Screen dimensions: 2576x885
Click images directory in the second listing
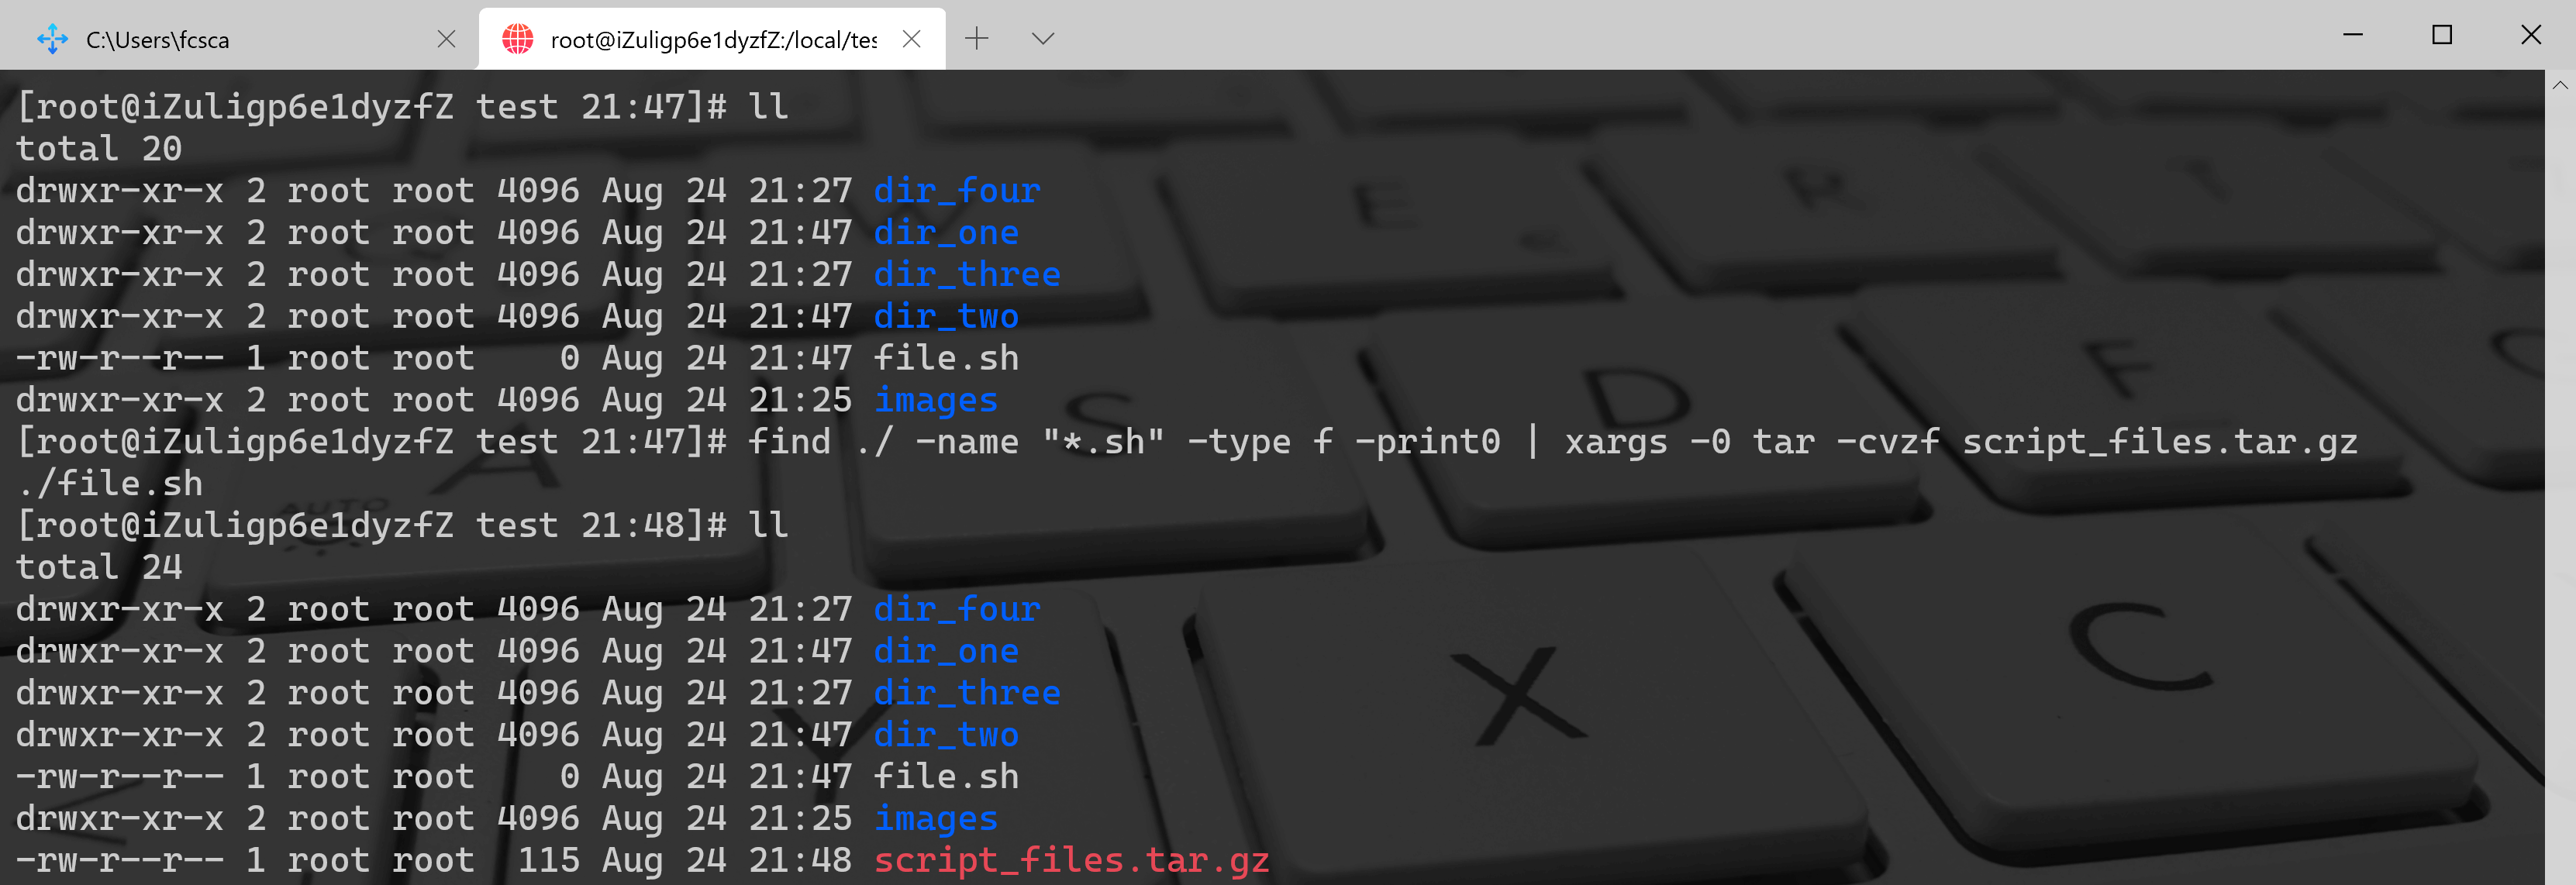[x=935, y=817]
